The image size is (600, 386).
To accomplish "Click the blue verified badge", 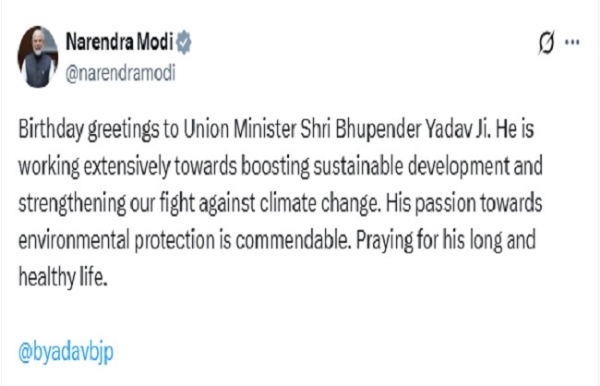I will tap(184, 42).
